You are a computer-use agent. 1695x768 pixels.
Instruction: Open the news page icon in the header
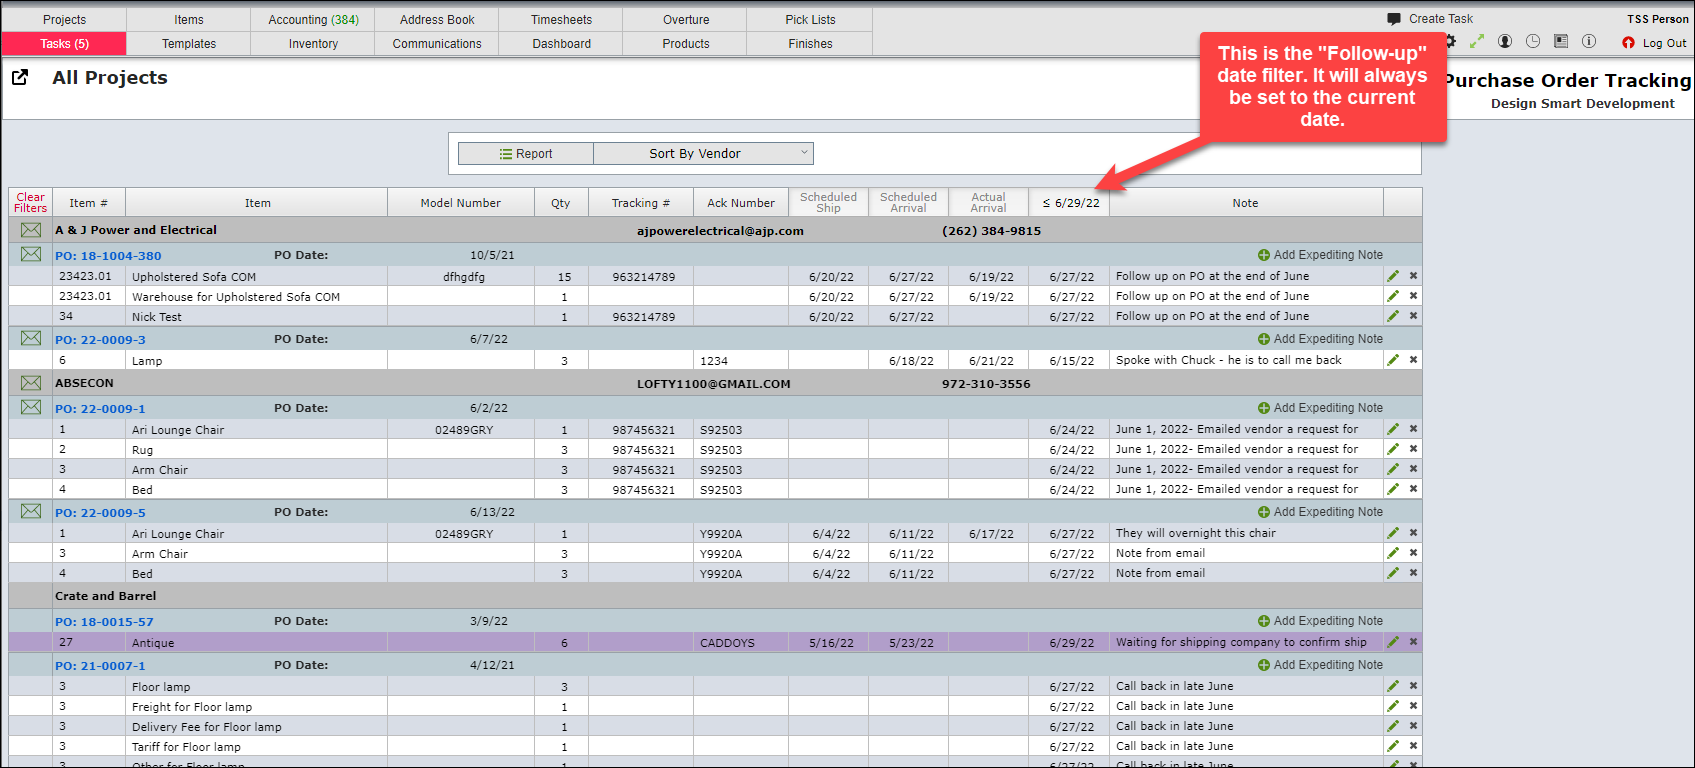click(x=1561, y=42)
